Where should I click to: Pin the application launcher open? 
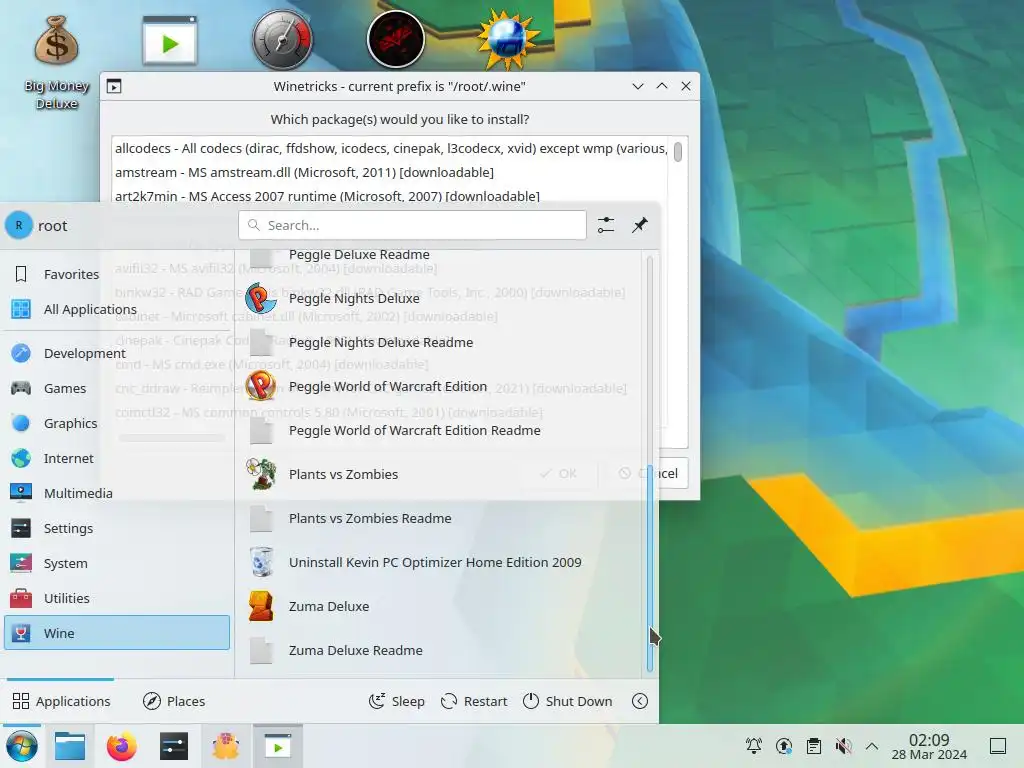coord(640,225)
